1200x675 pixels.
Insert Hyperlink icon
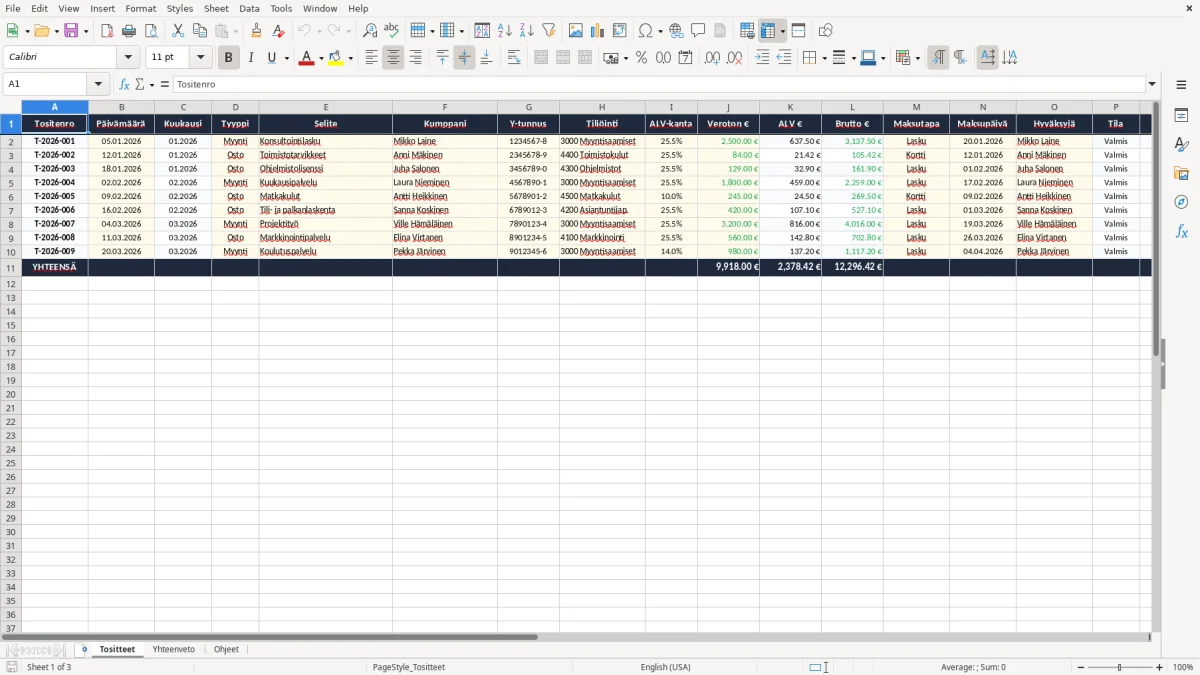[676, 31]
